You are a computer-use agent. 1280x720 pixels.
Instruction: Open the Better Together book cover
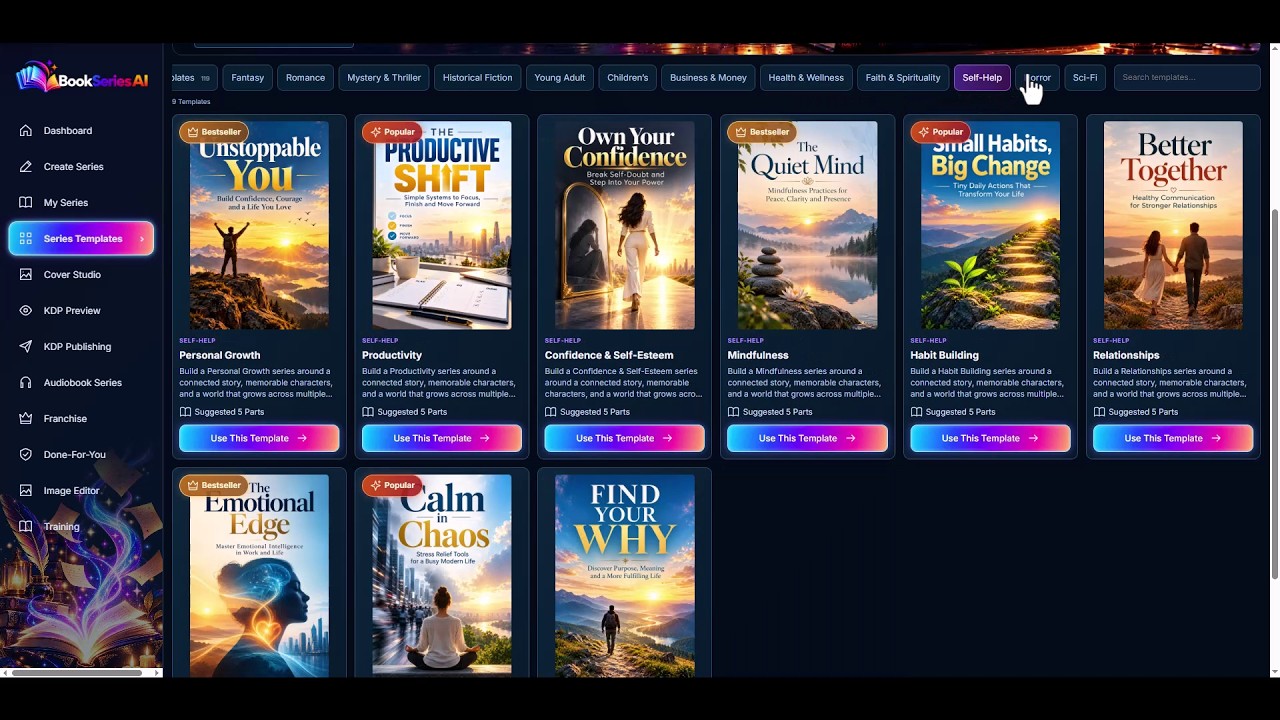click(1173, 226)
